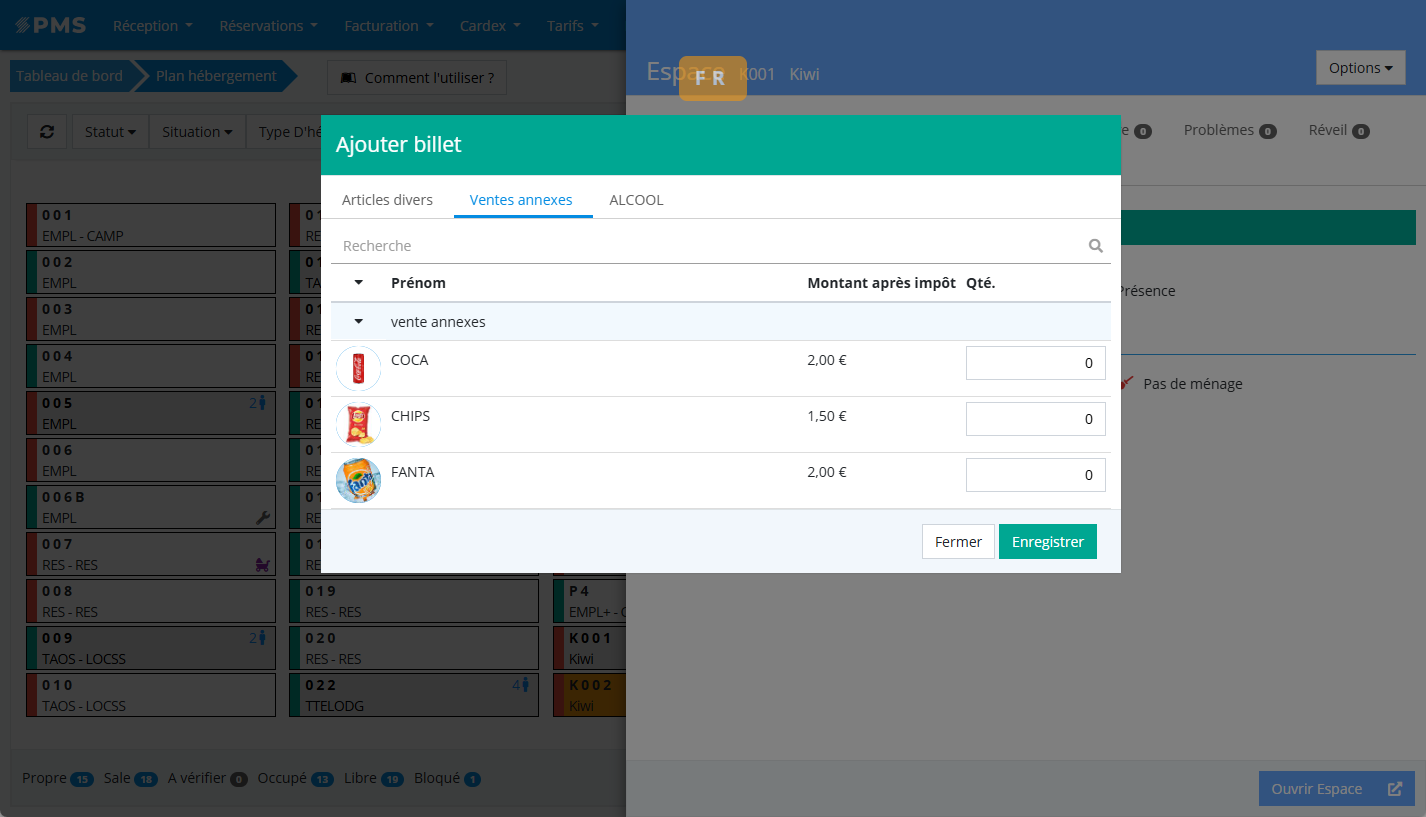Open the Statut filter dropdown
Viewport: 1426px width, 817px height.
click(110, 132)
